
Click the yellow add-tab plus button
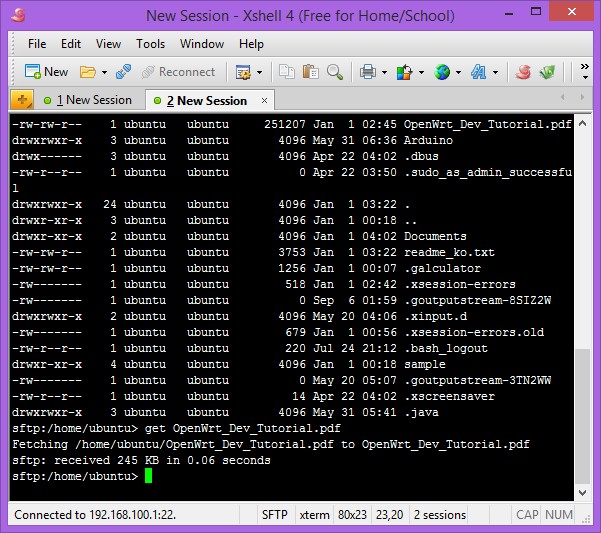pos(22,100)
